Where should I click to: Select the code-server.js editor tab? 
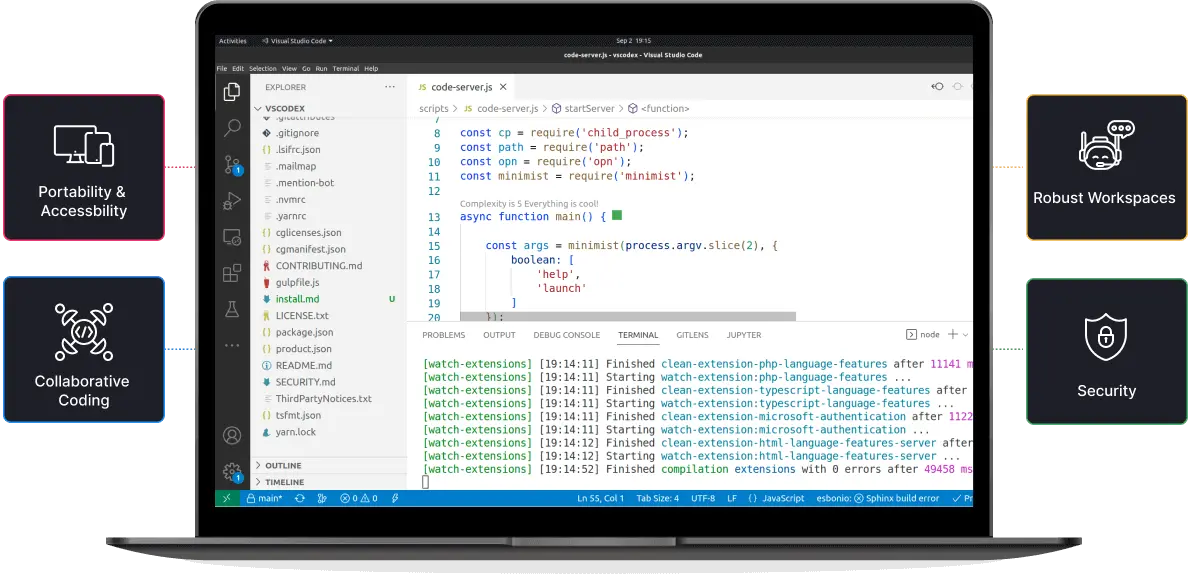pyautogui.click(x=461, y=87)
